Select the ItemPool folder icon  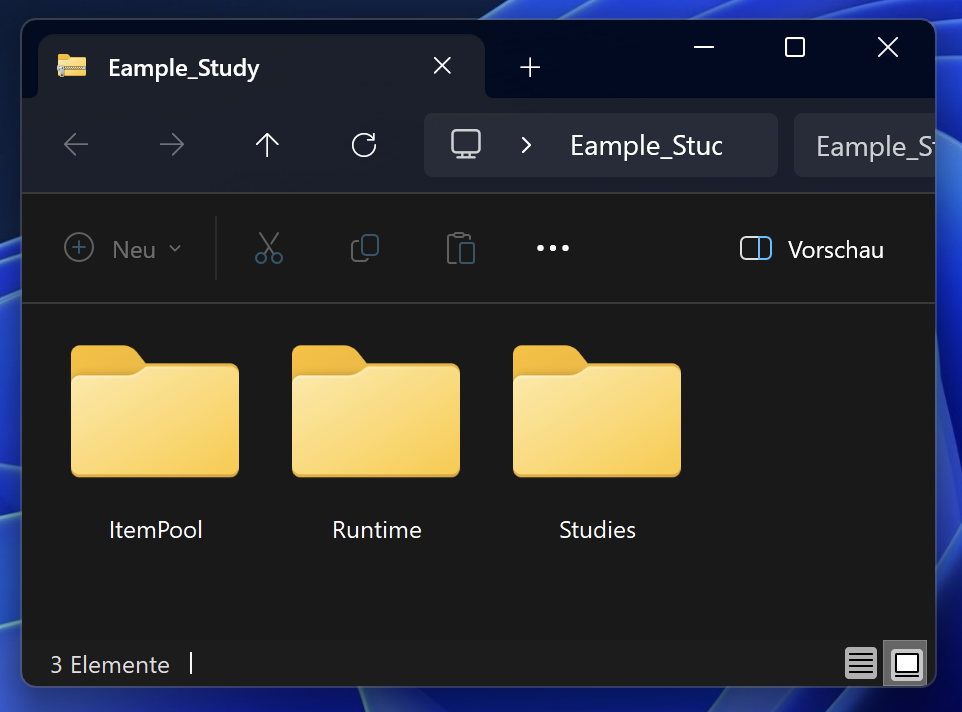(155, 411)
